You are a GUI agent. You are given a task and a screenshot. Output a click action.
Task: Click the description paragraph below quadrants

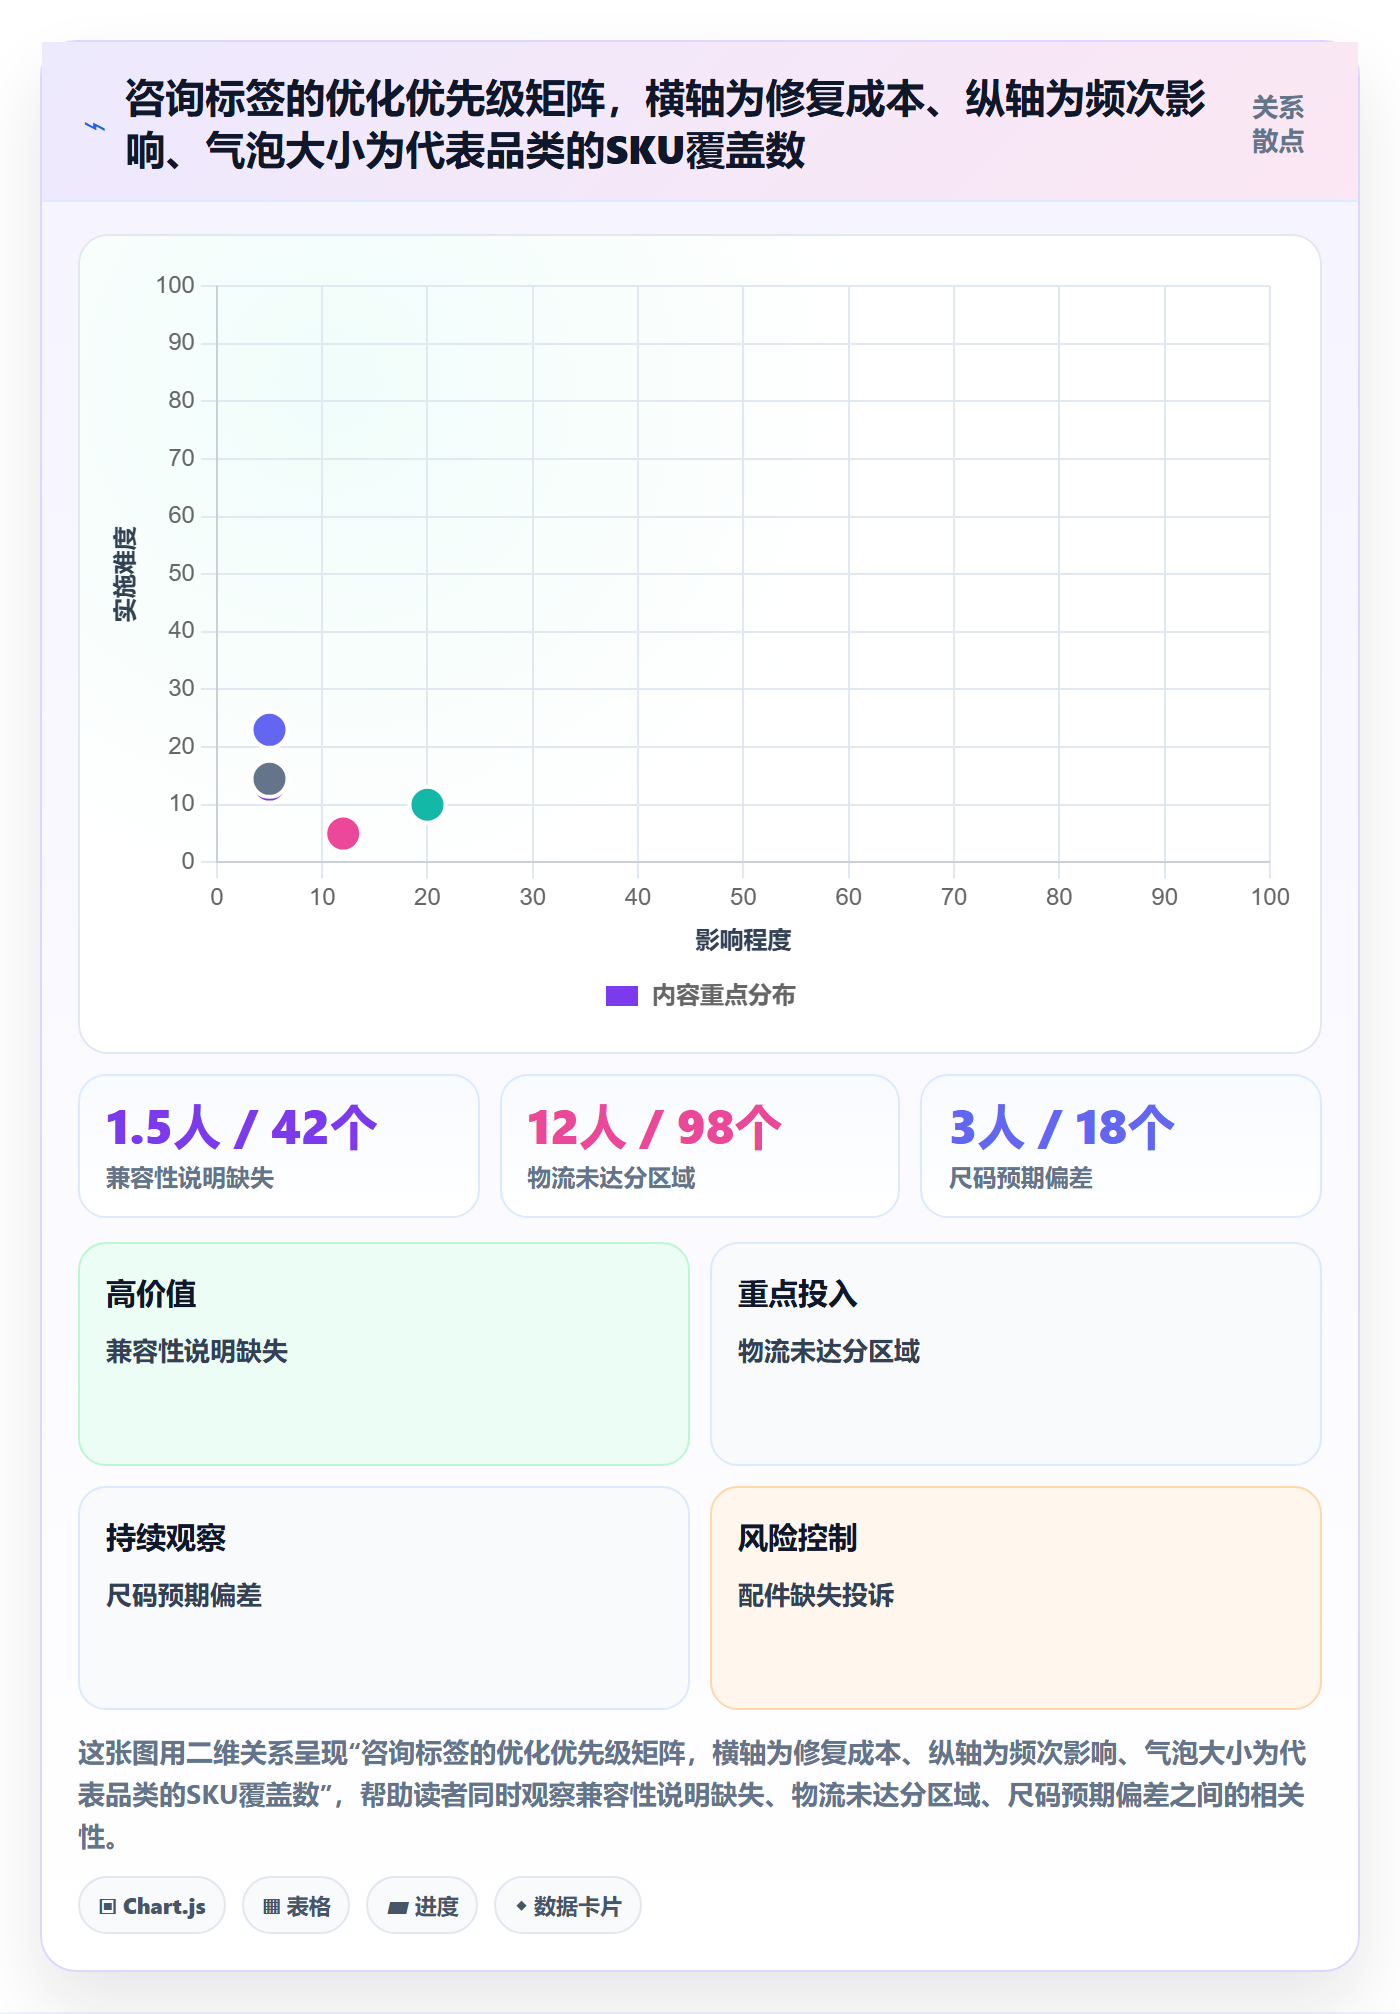(692, 1795)
